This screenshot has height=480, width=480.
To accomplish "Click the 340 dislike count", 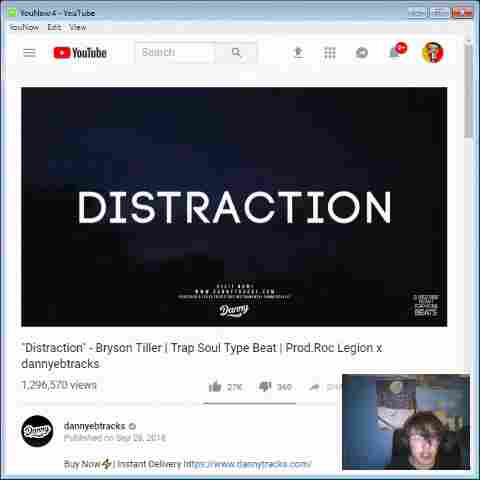I will click(x=284, y=387).
